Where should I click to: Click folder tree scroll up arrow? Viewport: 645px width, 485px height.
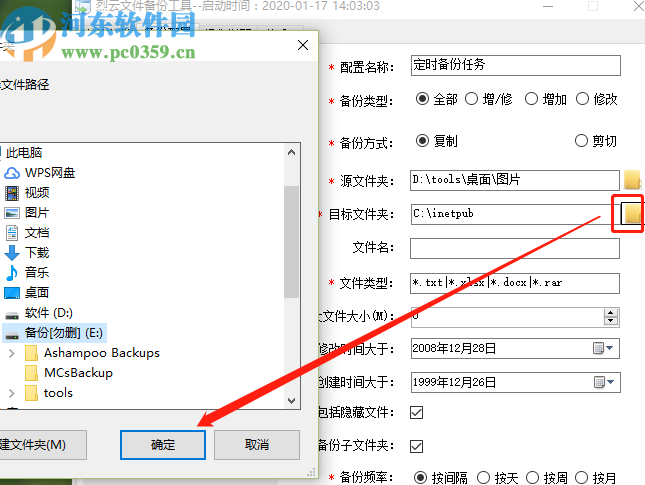click(292, 152)
